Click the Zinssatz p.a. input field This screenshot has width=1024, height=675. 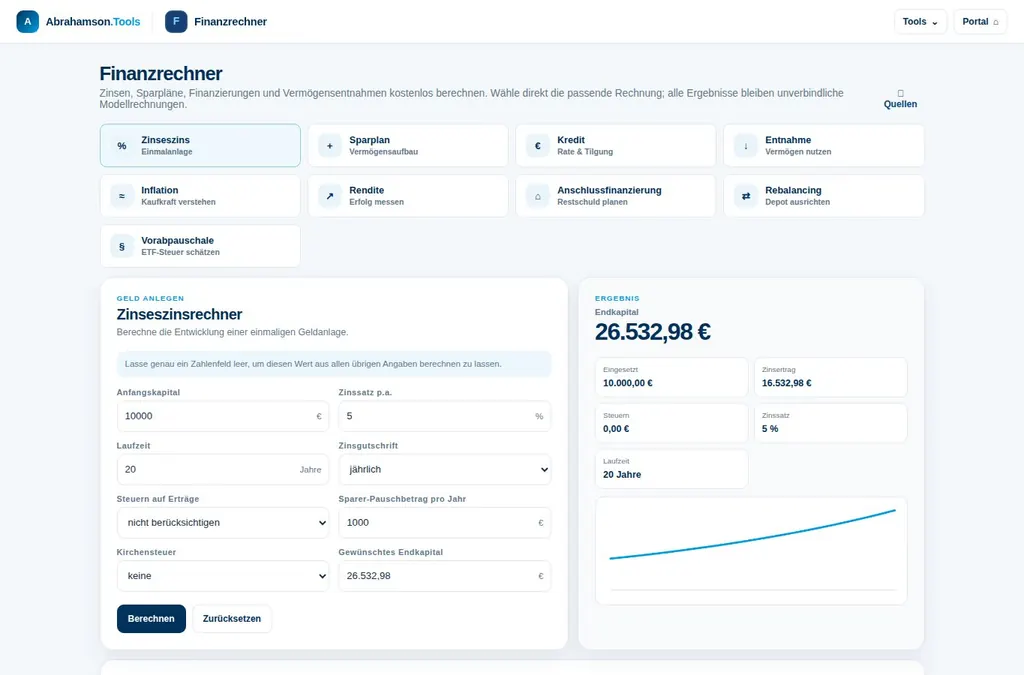coord(445,416)
